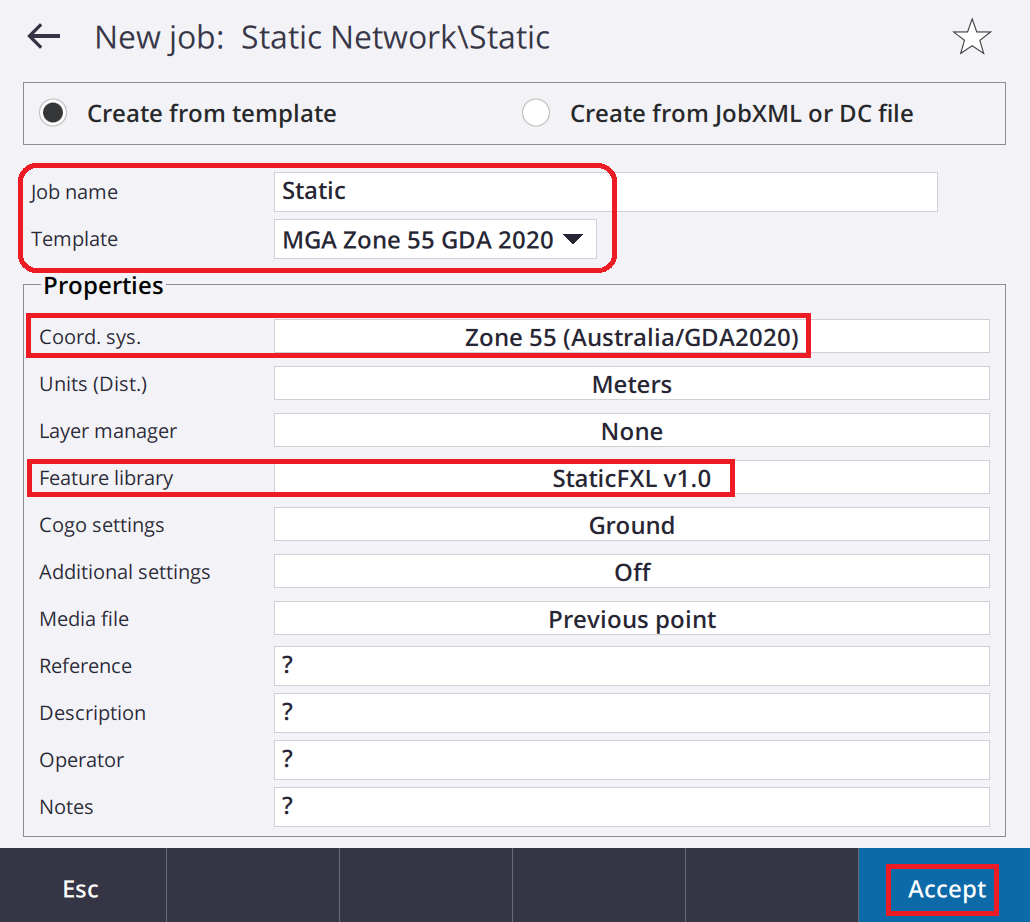Click the Layer manager label
This screenshot has width=1030, height=922.
(x=108, y=431)
